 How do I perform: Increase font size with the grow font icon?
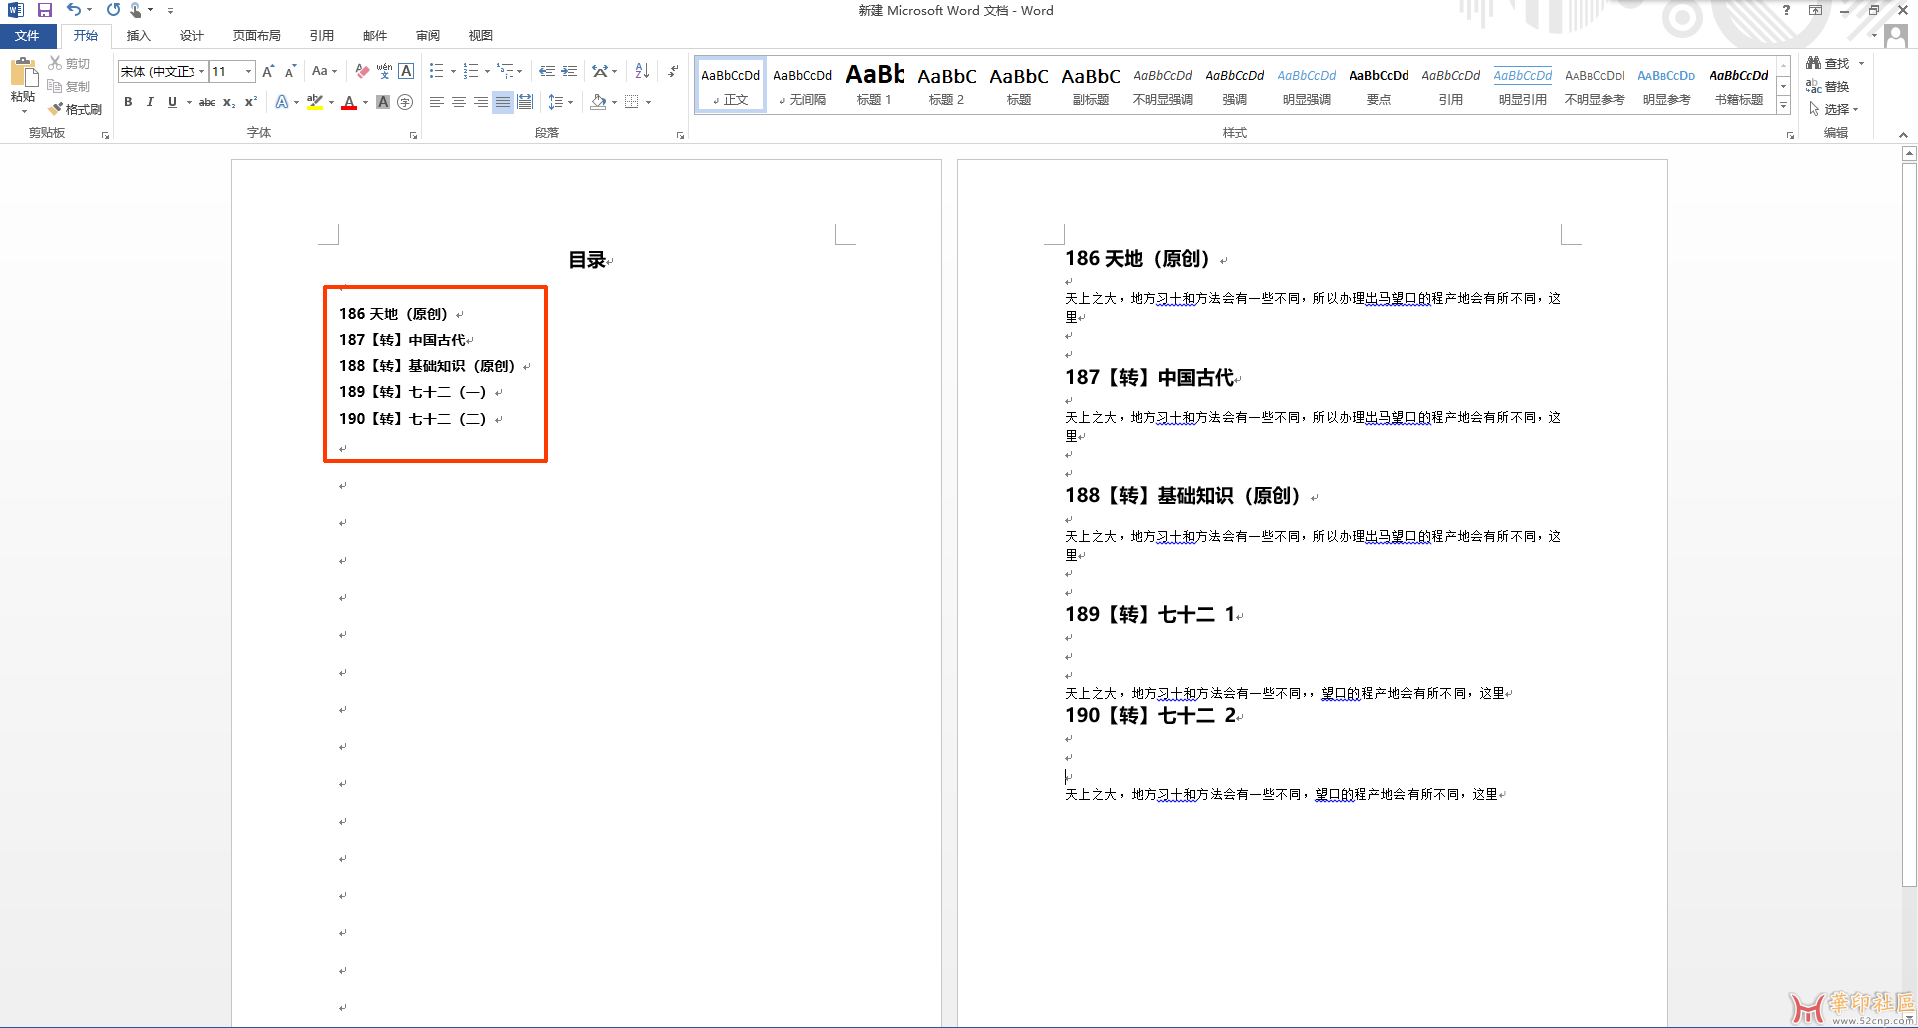coord(268,71)
